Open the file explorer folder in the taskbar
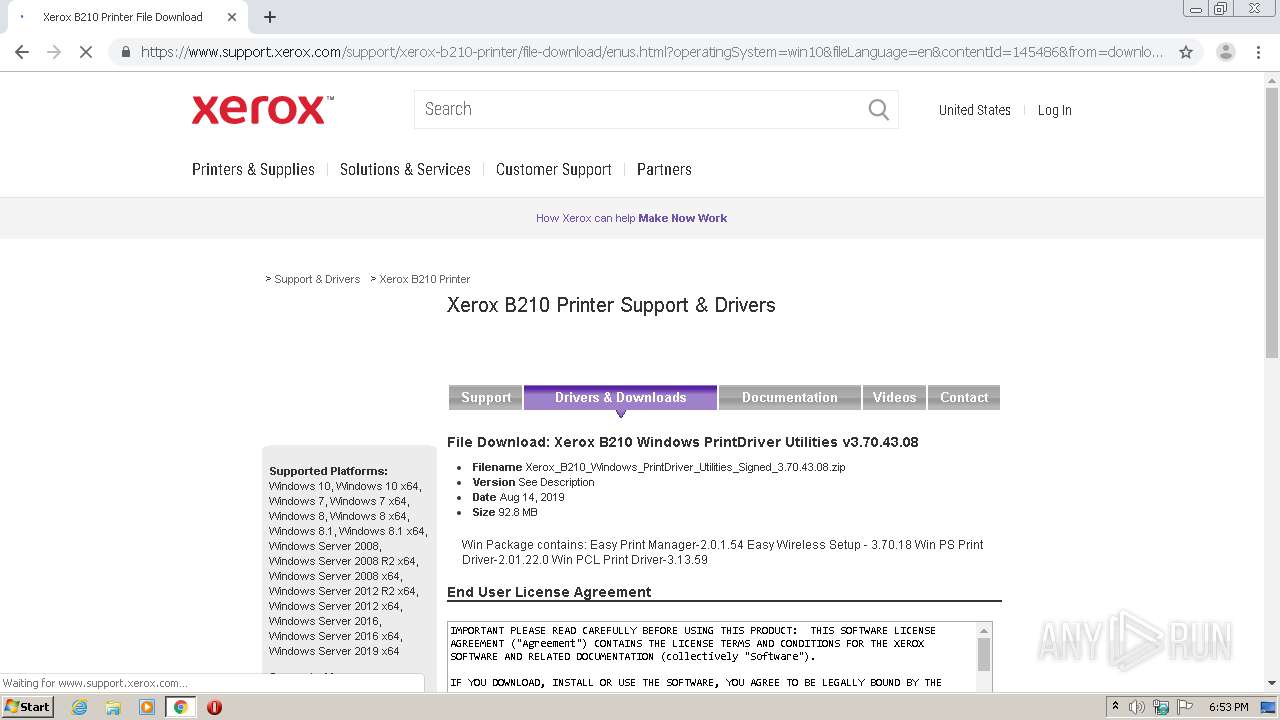The width and height of the screenshot is (1280, 720). 113,707
